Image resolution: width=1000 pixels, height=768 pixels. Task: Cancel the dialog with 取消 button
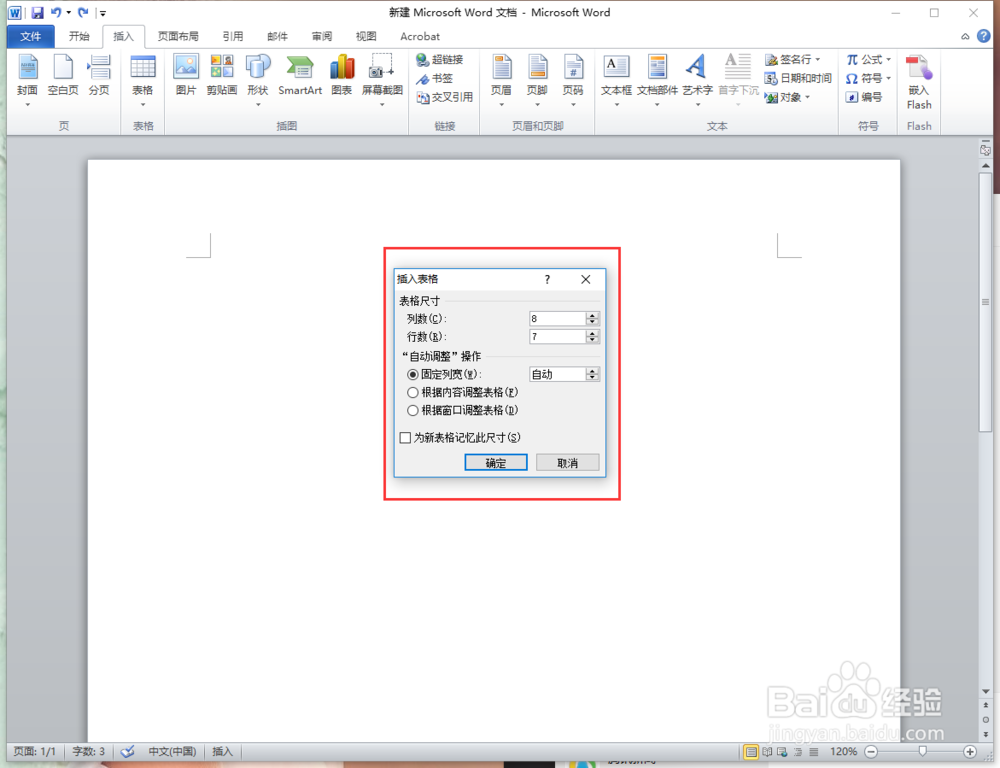point(567,462)
